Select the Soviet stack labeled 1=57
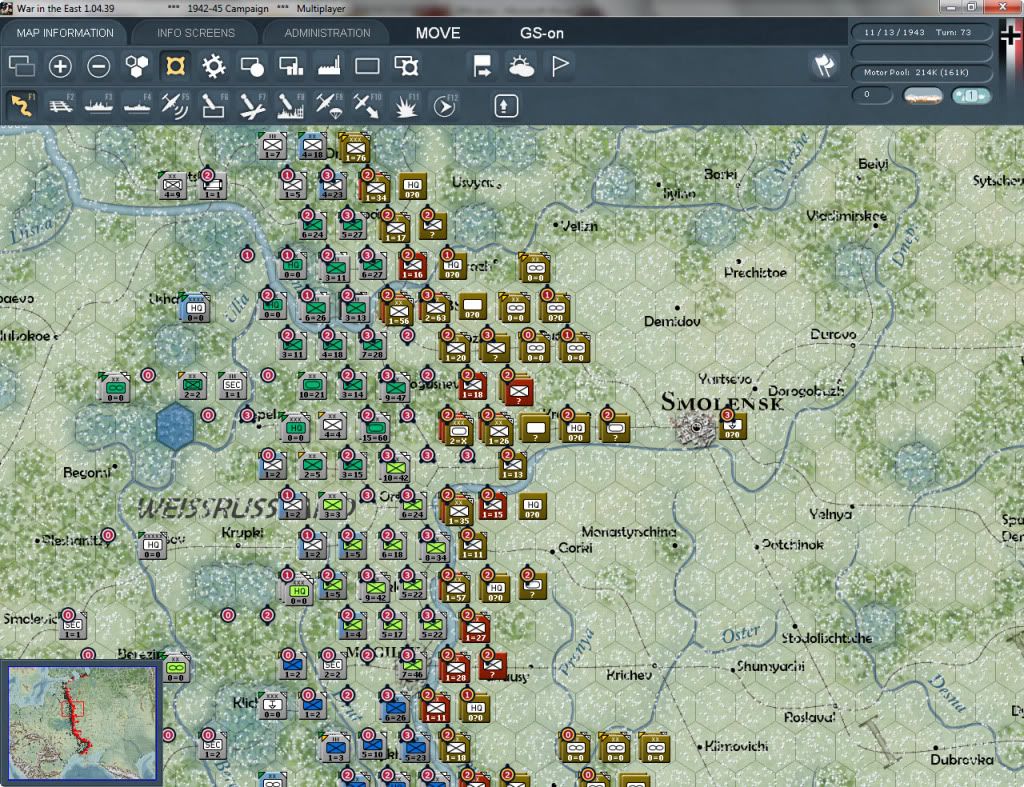Viewport: 1024px width, 787px height. coord(456,588)
